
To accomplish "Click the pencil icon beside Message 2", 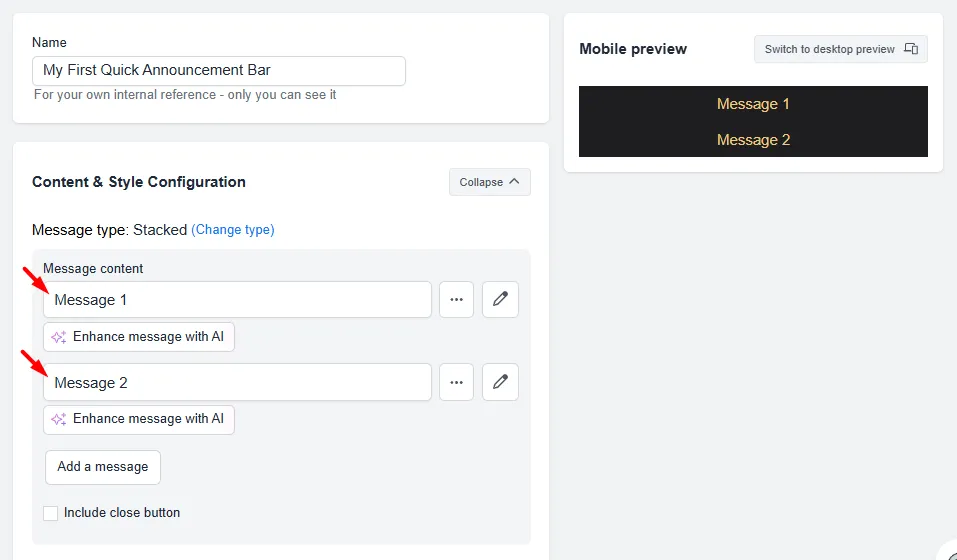I will (500, 382).
